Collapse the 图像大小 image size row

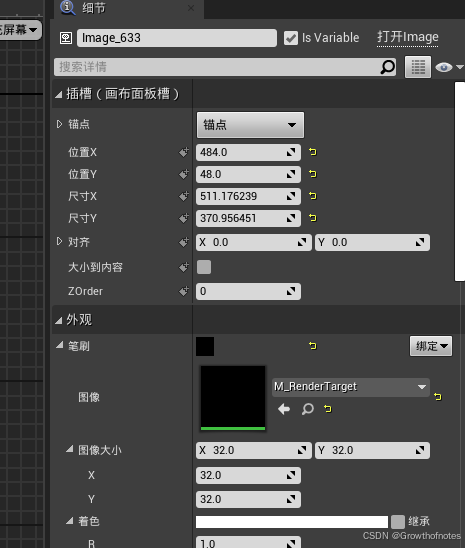click(70, 449)
